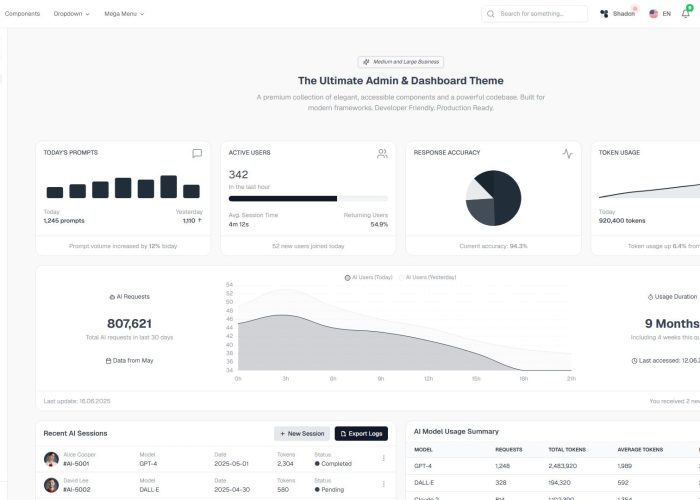Click the 2,483,920 total tokens cell

point(562,466)
